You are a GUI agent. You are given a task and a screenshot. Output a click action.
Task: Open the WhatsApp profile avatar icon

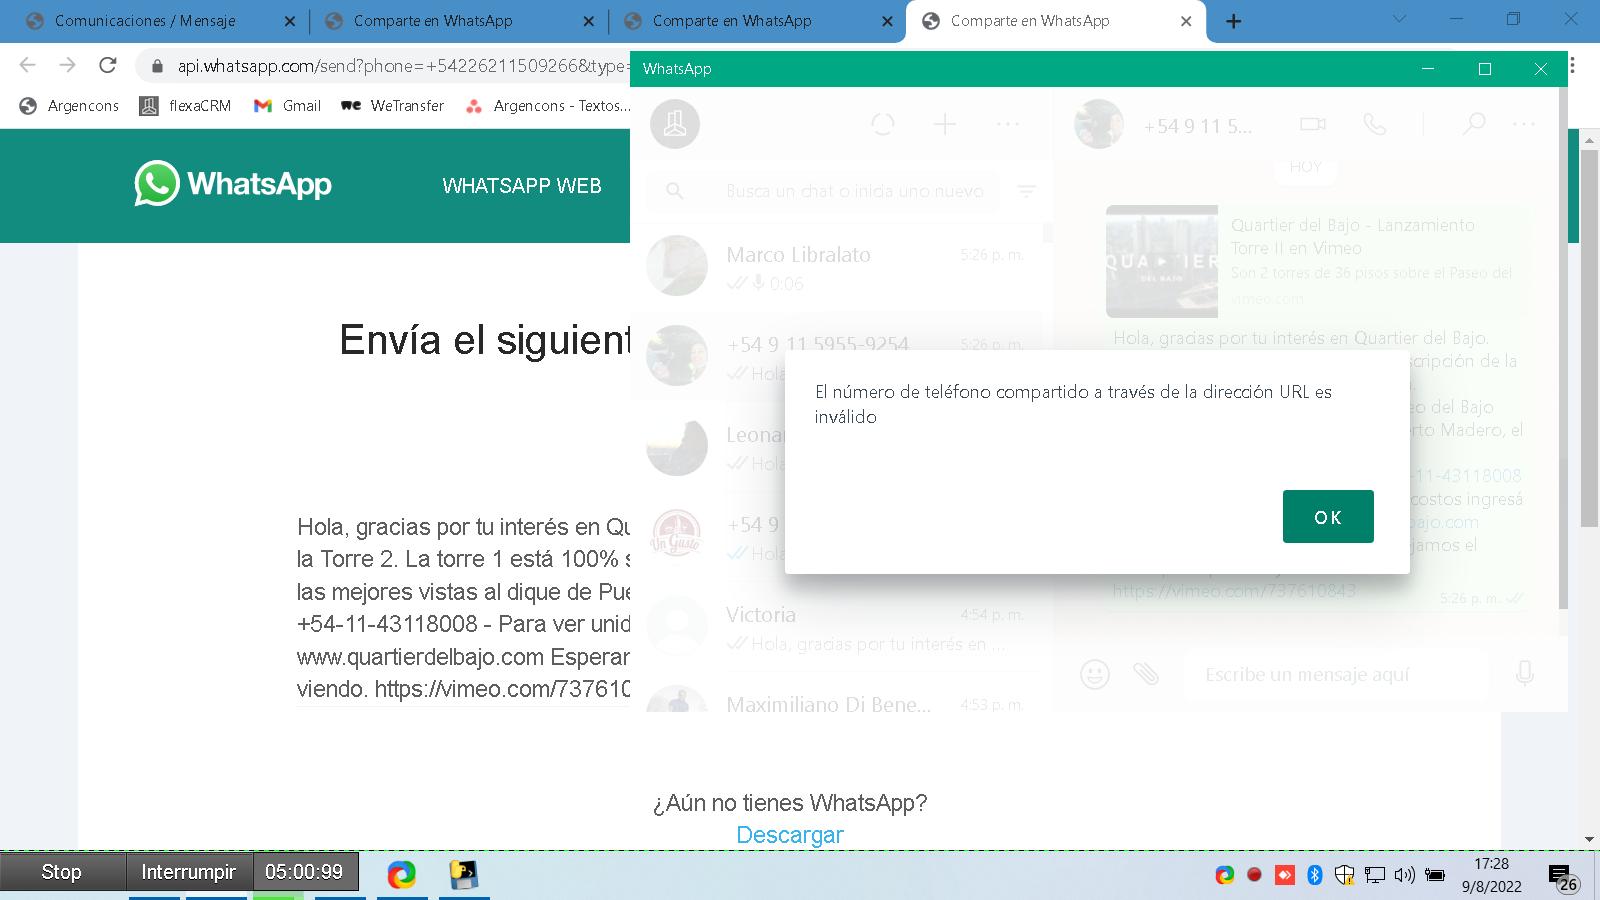click(x=675, y=124)
